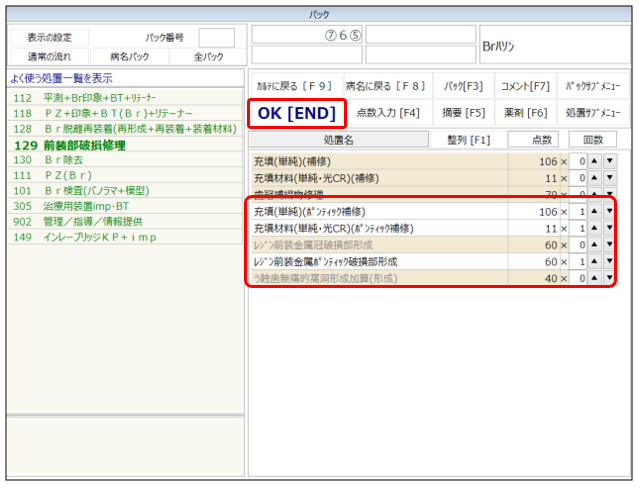640x490 pixels.
Task: Click 病名に戻る [F8] button
Action: [386, 85]
